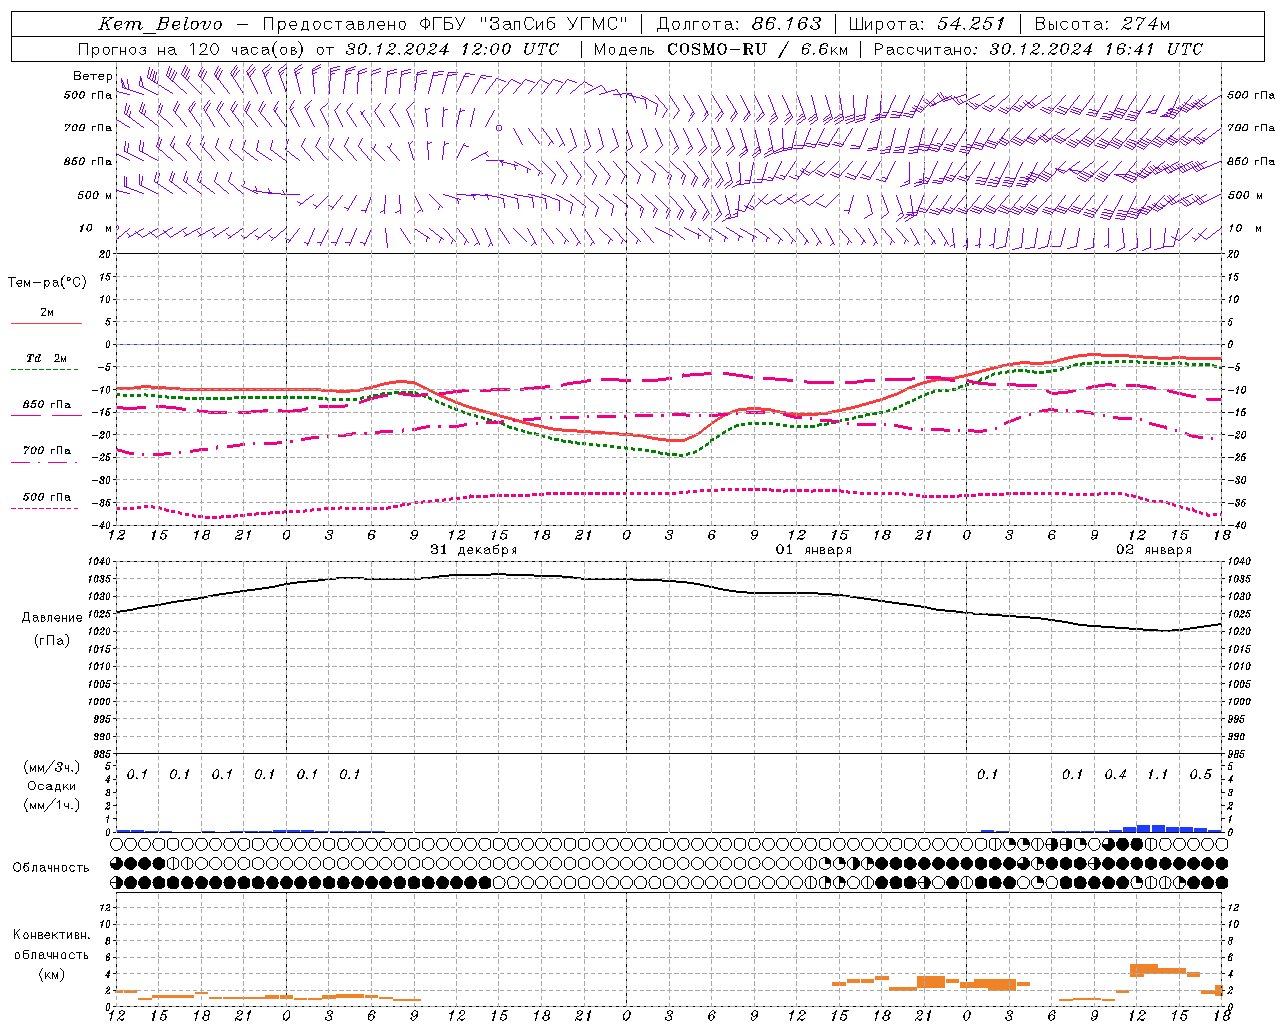The height and width of the screenshot is (1024, 1280).
Task: Click the 'Осадки' precipitation label
Action: 52,786
